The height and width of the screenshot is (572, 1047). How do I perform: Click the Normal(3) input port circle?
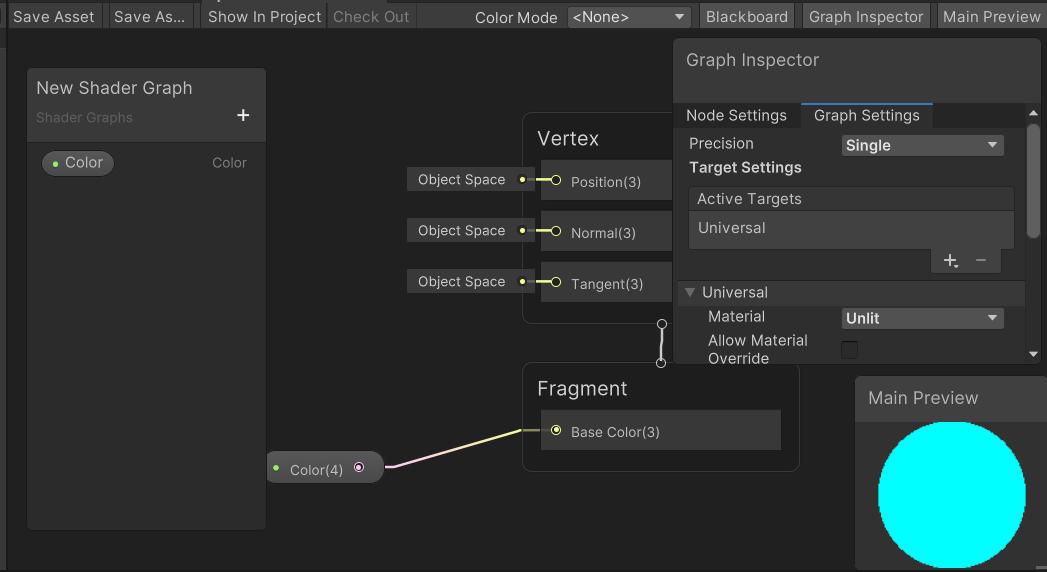pos(556,231)
